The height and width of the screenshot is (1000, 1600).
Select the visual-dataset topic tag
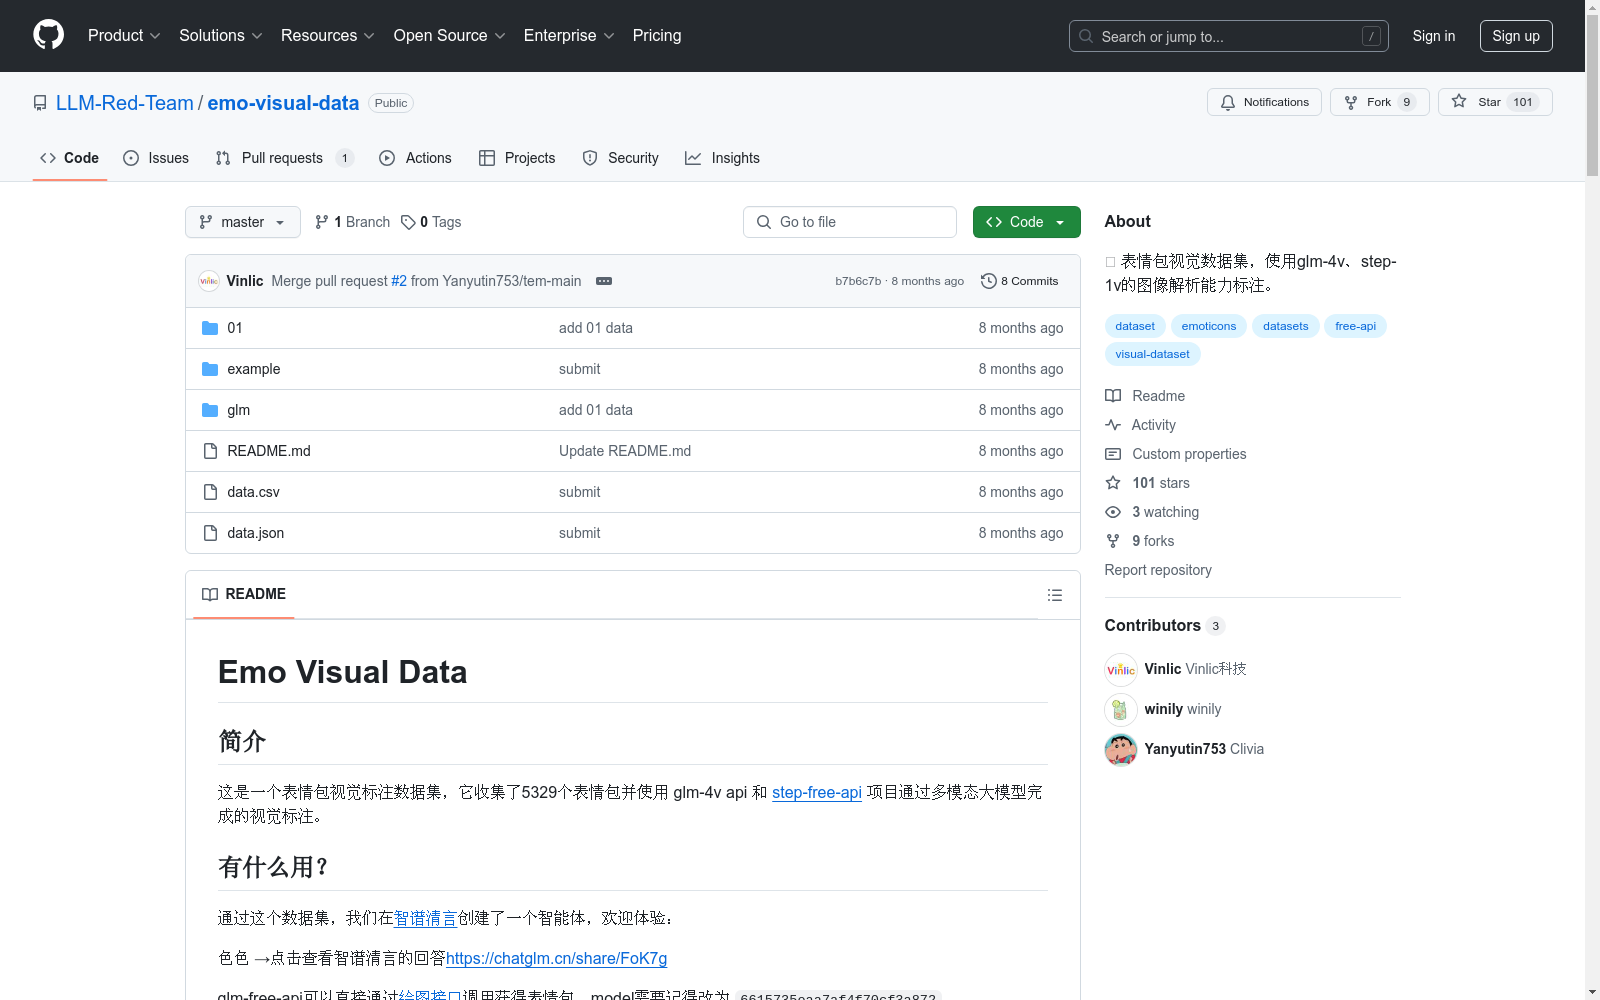pyautogui.click(x=1153, y=354)
